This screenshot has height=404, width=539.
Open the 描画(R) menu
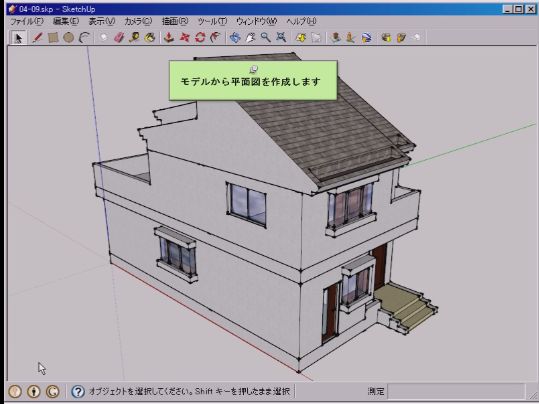(175, 21)
